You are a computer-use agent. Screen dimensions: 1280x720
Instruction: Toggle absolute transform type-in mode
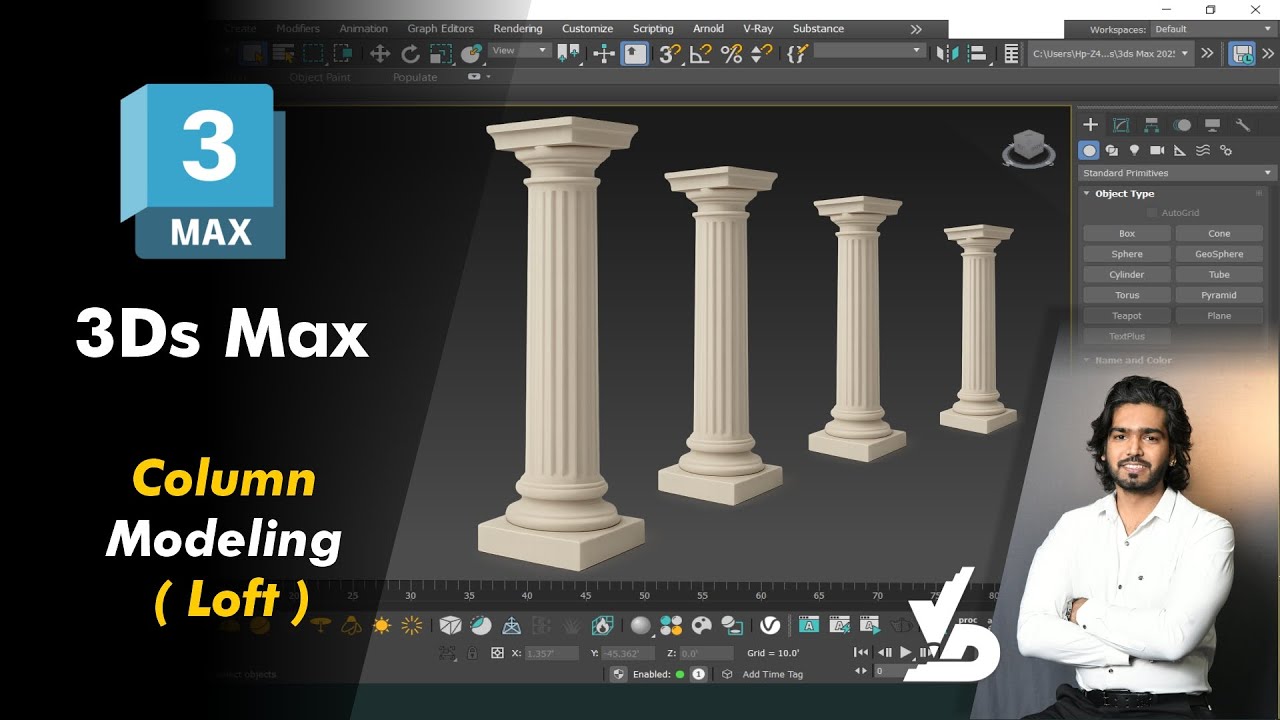(x=497, y=652)
